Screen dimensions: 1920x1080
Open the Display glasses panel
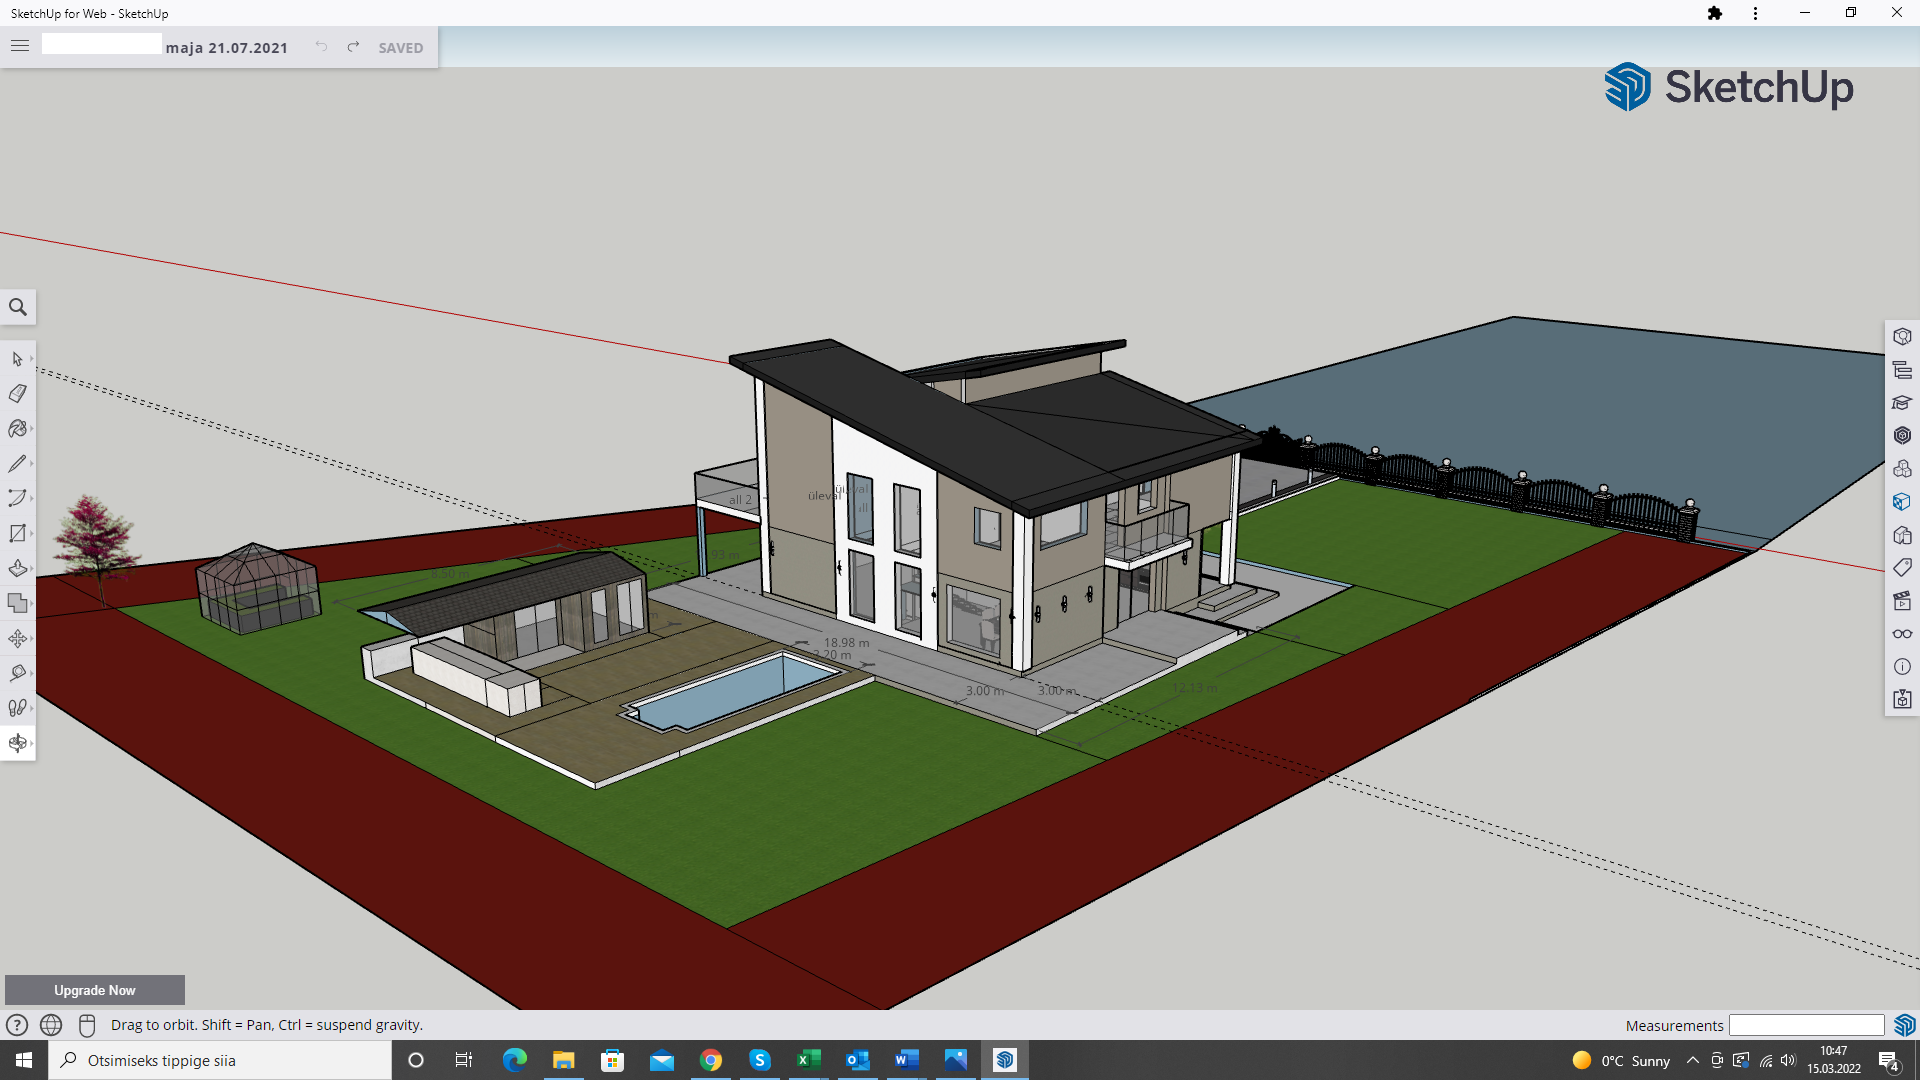coord(1902,634)
